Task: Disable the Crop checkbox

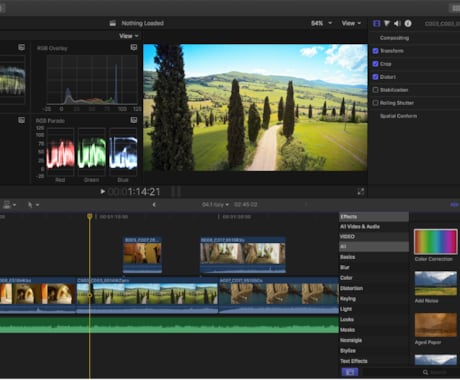Action: 375,64
